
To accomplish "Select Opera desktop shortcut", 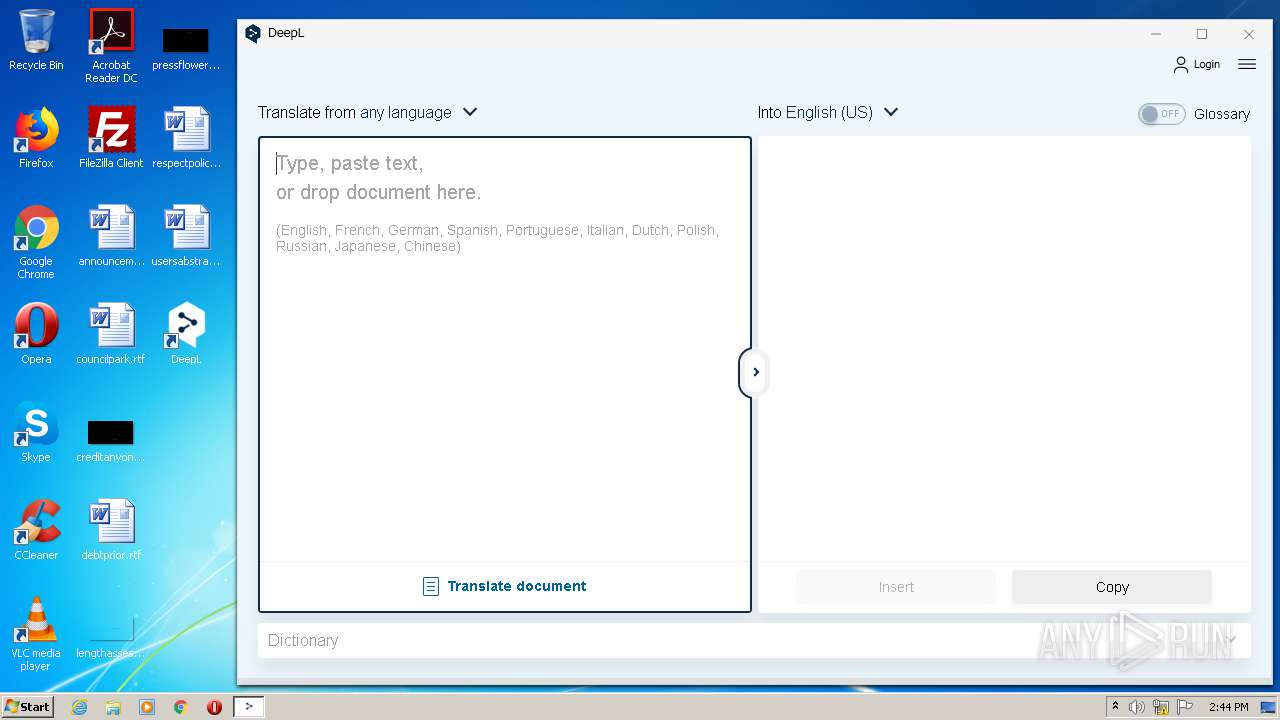I will click(36, 334).
